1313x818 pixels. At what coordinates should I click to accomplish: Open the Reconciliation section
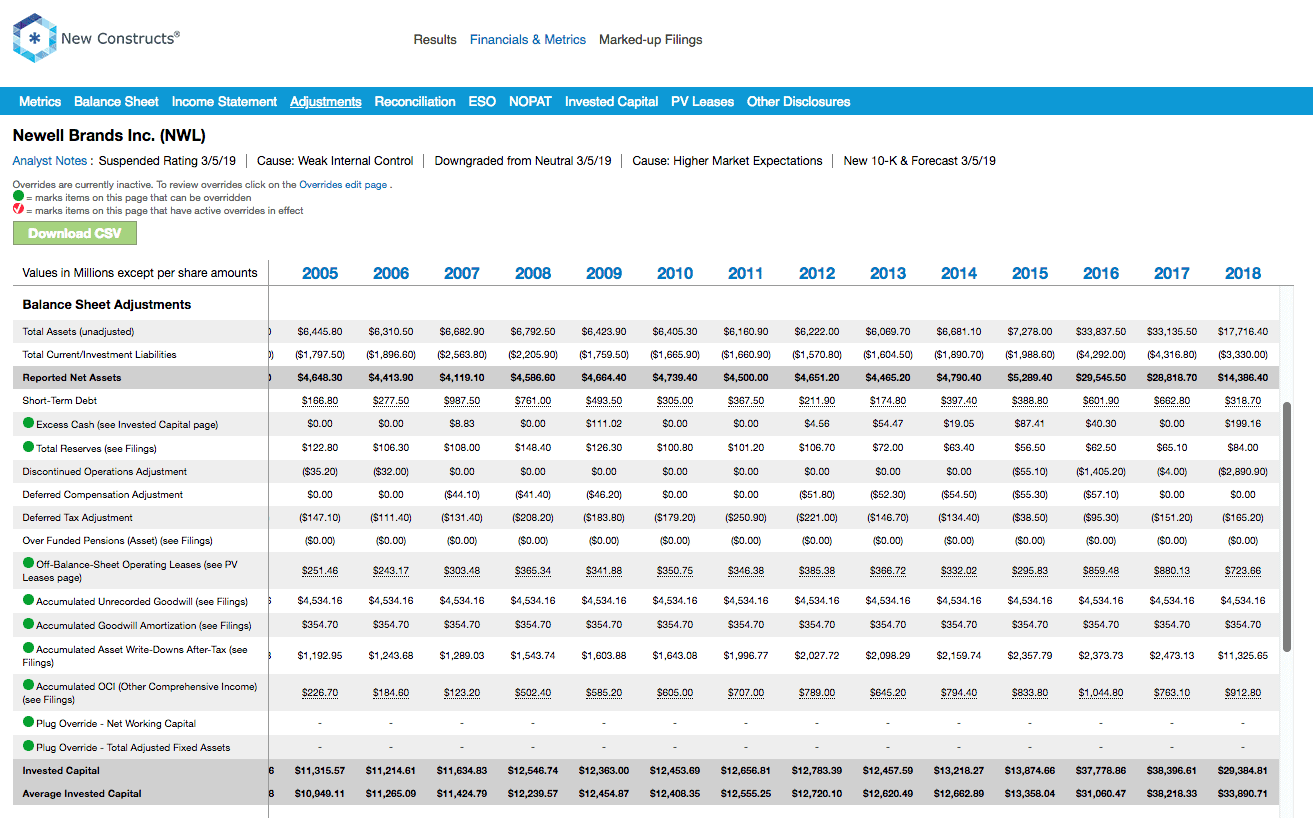click(415, 102)
